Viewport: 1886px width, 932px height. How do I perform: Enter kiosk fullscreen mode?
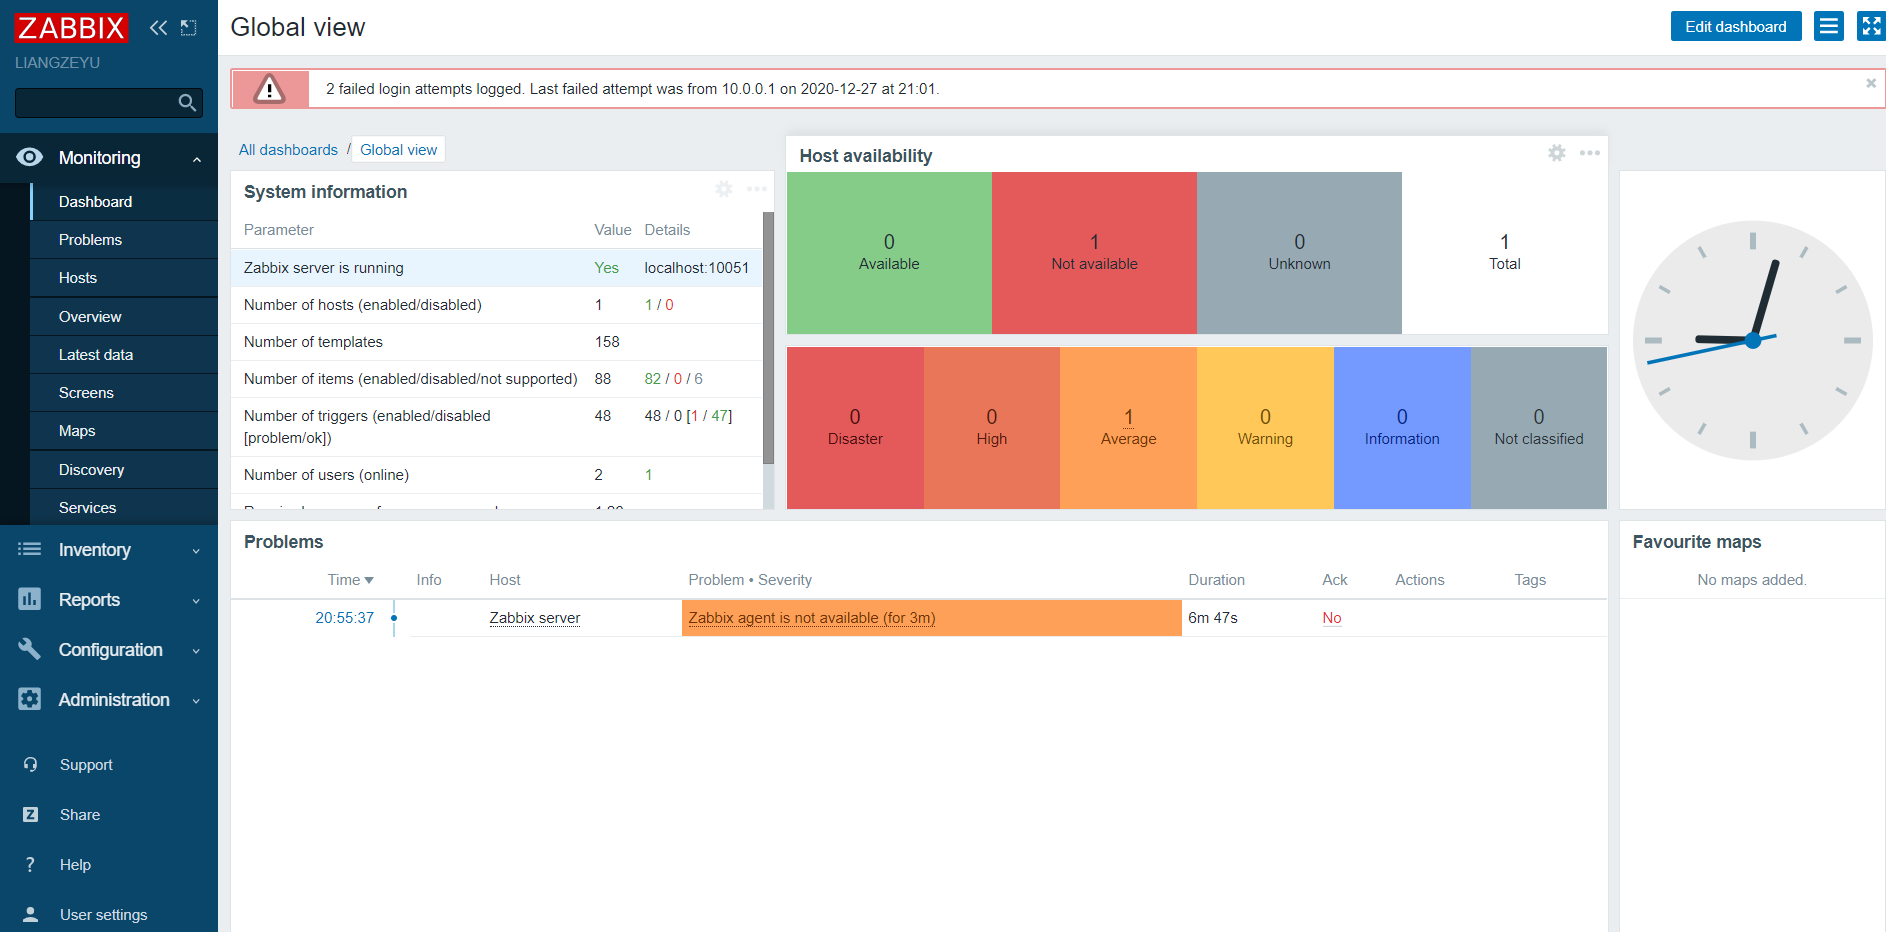[x=1871, y=26]
